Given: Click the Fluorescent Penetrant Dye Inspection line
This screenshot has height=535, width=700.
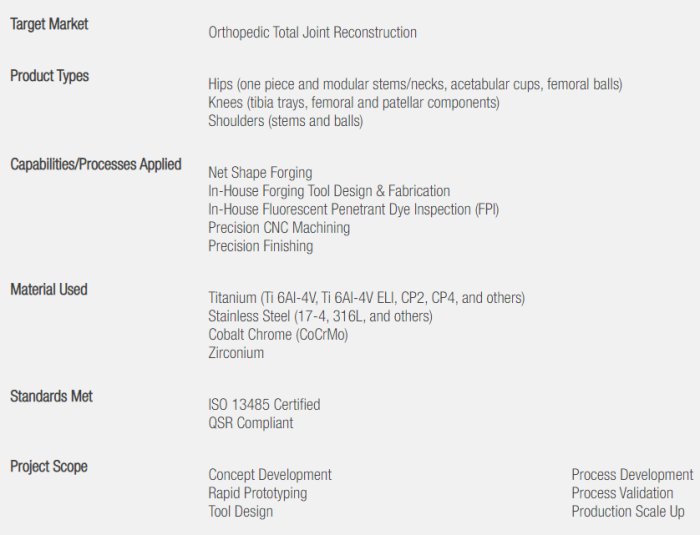Looking at the screenshot, I should click(x=353, y=209).
